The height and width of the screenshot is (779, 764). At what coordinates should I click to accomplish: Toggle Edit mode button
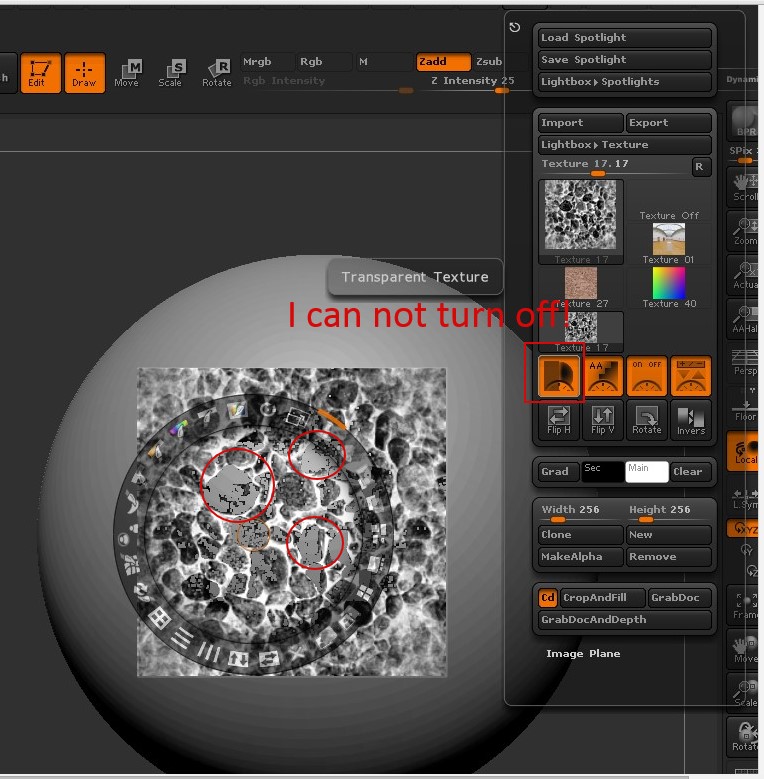[40, 73]
